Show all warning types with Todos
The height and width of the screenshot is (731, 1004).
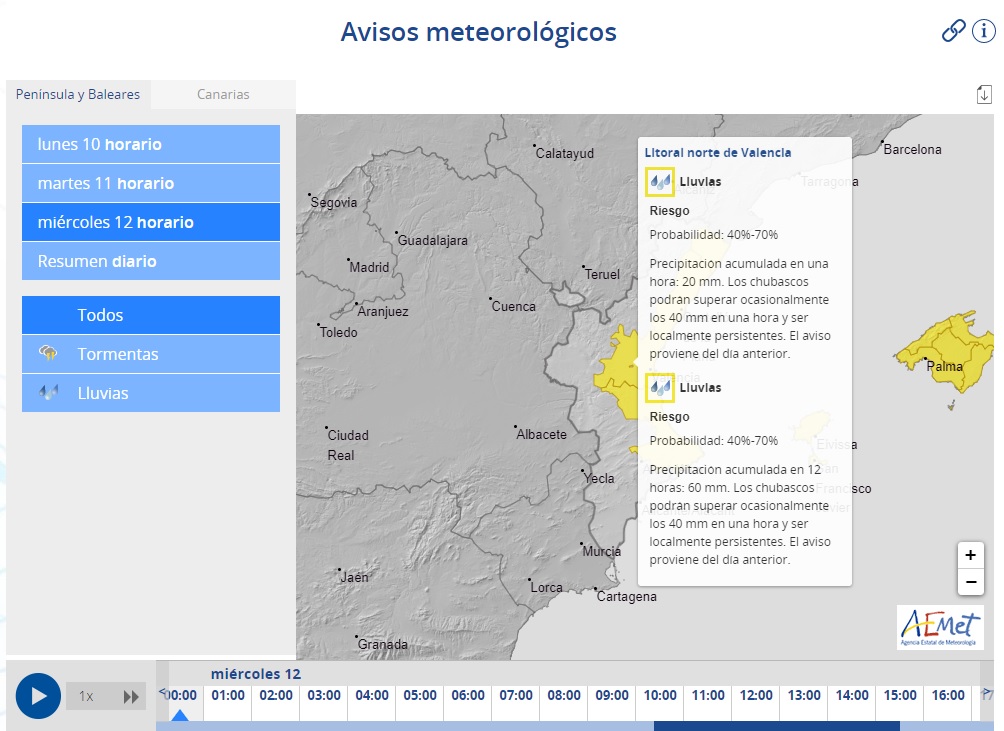point(151,315)
